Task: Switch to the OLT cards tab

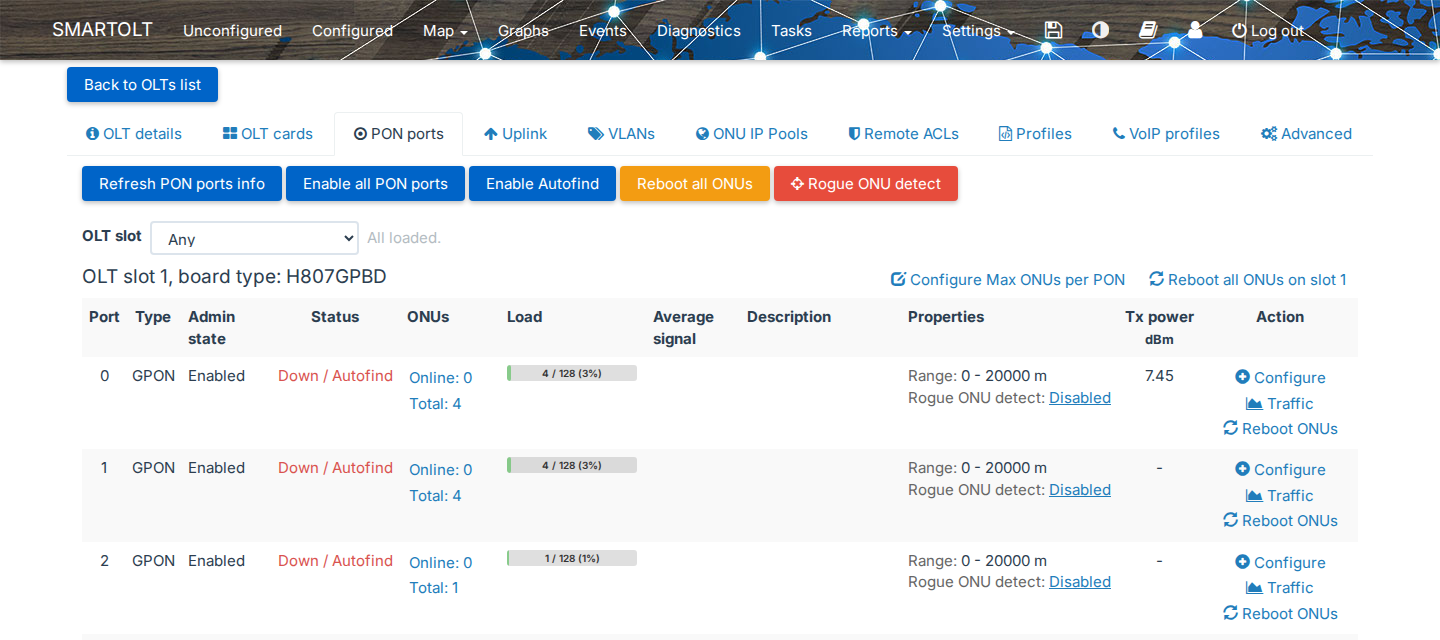Action: tap(267, 134)
